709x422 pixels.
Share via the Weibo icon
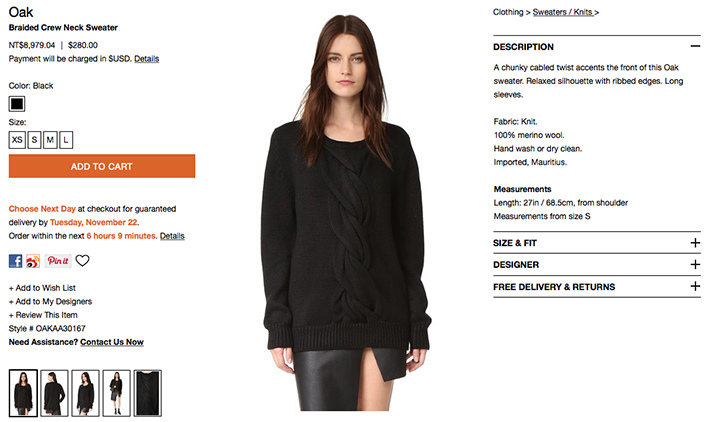33,261
